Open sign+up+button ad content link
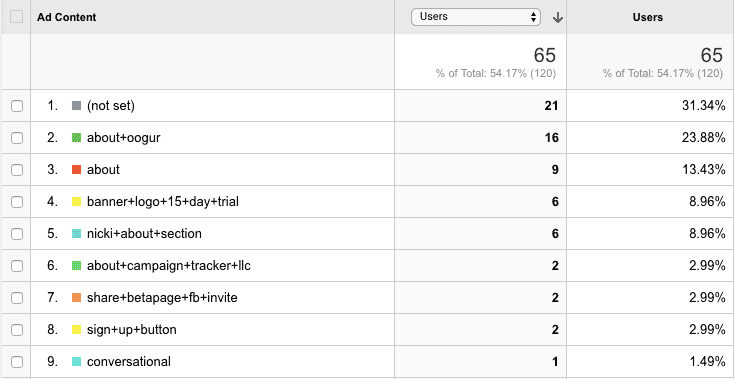 click(x=132, y=330)
